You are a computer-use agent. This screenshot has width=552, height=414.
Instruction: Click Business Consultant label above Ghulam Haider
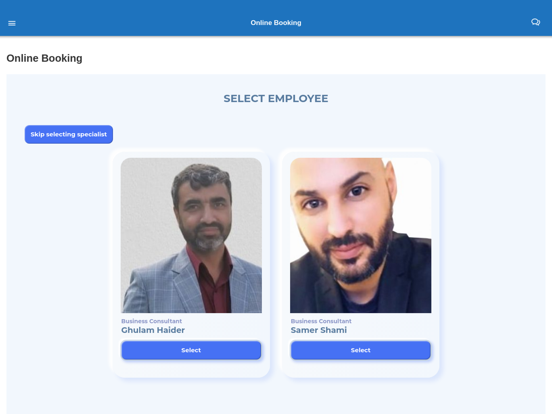[x=151, y=321]
